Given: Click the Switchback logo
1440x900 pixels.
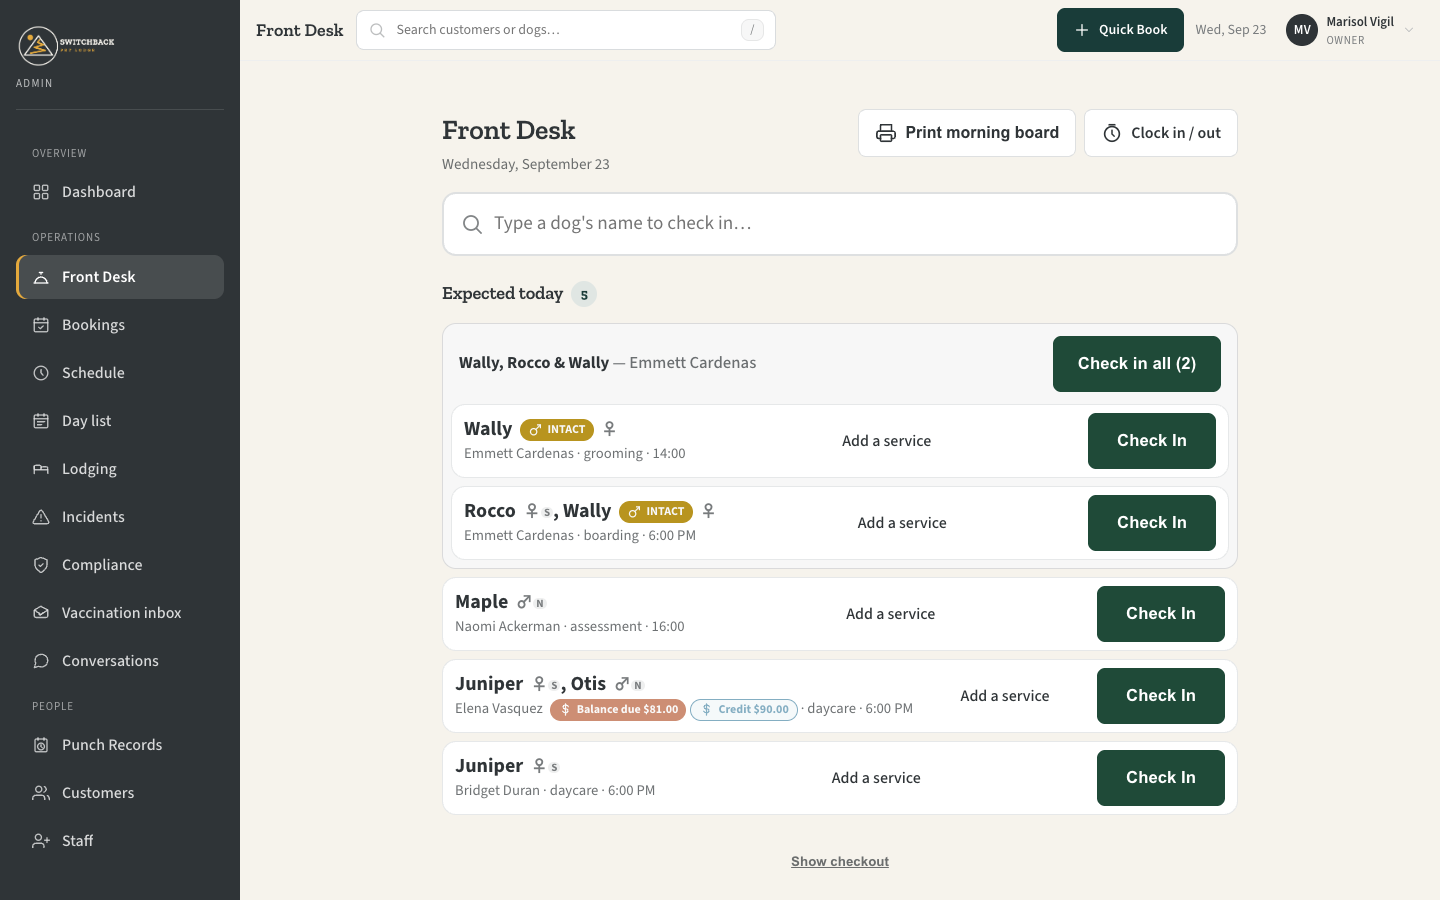Looking at the screenshot, I should (66, 45).
